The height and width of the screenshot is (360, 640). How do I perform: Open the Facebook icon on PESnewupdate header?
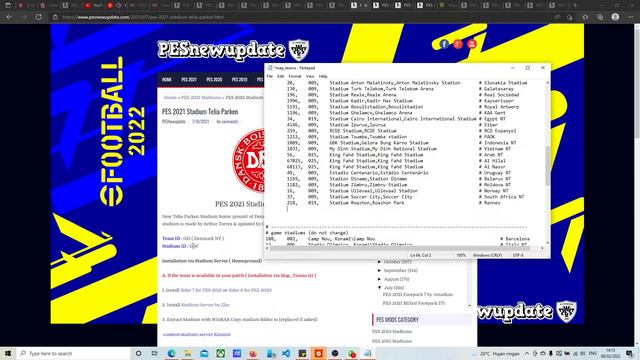[x=444, y=44]
